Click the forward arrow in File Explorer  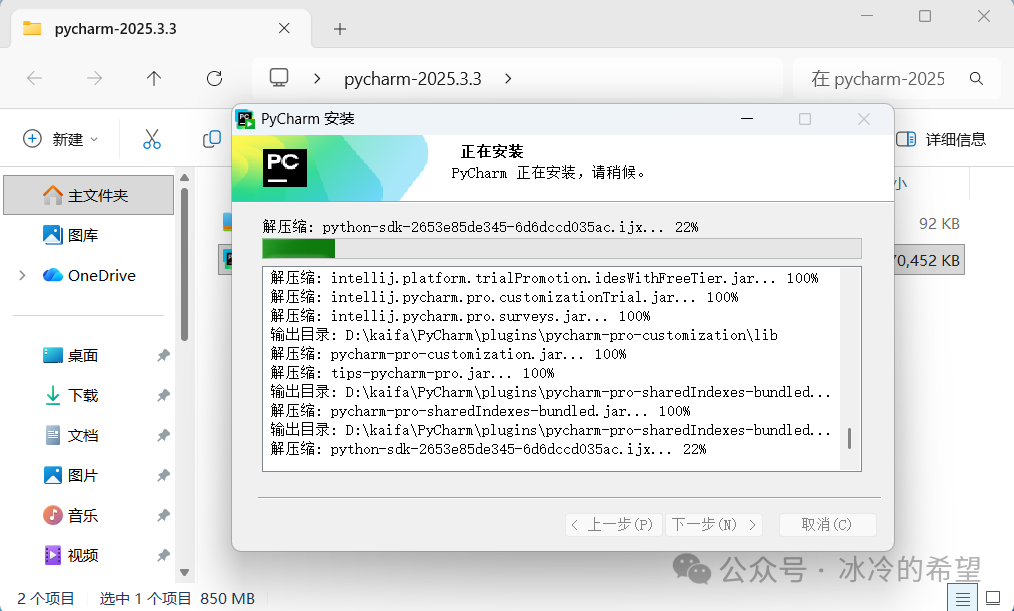click(94, 79)
